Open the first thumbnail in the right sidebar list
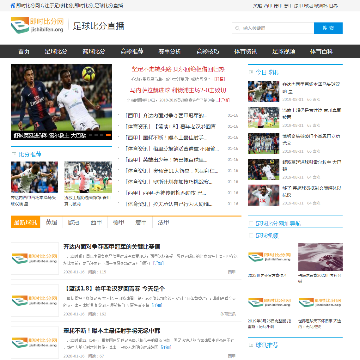The width and height of the screenshot is (360, 360). point(263,91)
